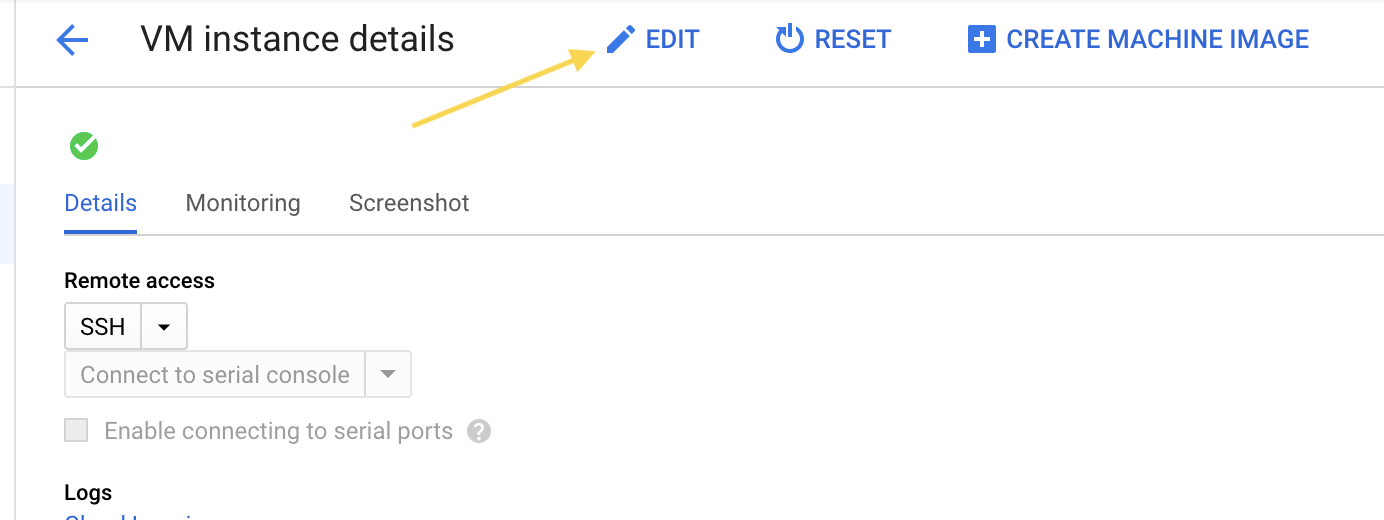Connect via the SSH button
The width and height of the screenshot is (1384, 520).
coord(103,327)
